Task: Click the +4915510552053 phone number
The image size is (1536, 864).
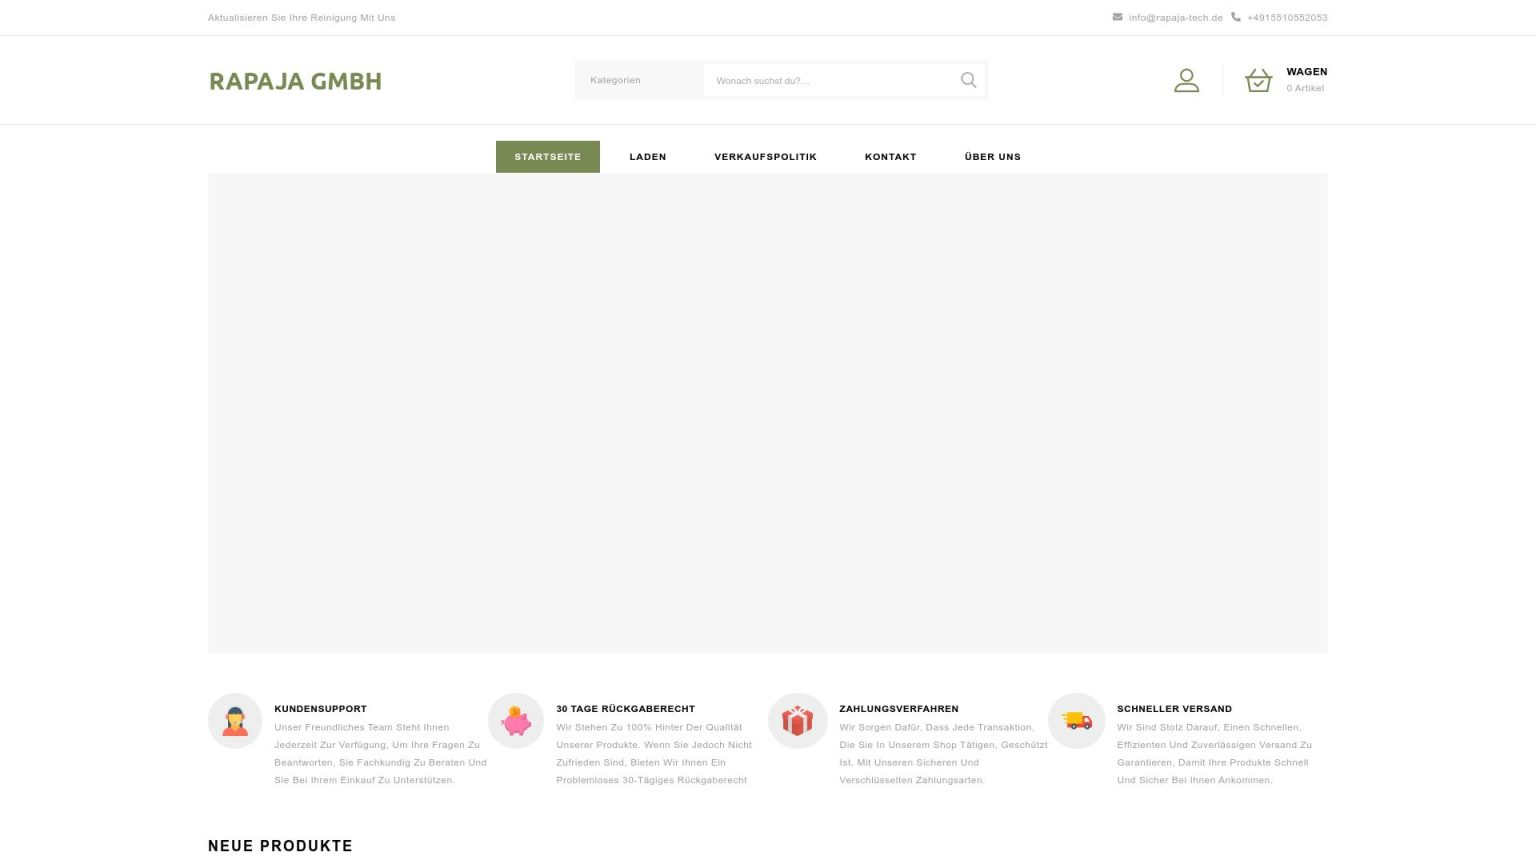Action: pyautogui.click(x=1287, y=18)
